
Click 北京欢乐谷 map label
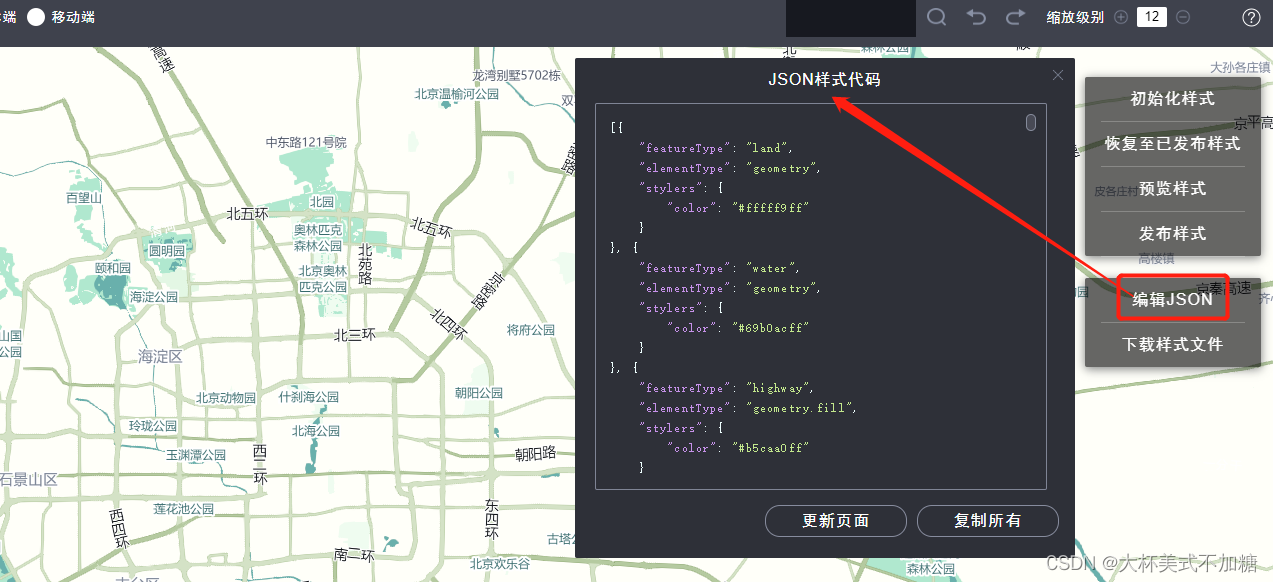[500, 564]
